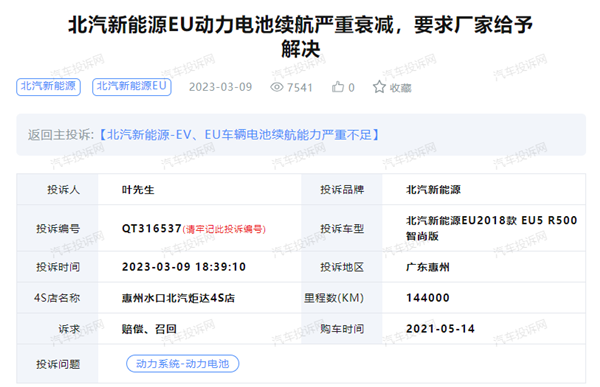Viewport: 600px width, 387px height.
Task: Click the 投诉编号 row label
Action: [58, 229]
